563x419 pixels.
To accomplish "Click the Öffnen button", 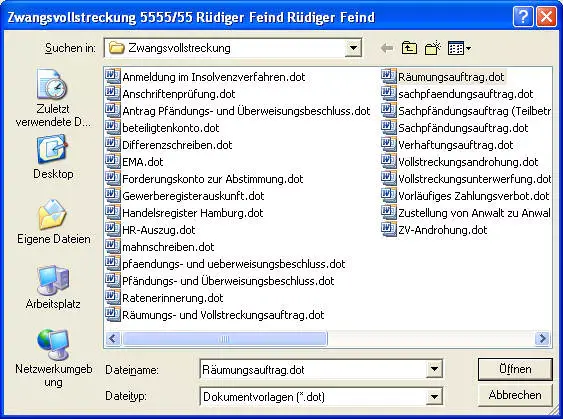I will [x=515, y=369].
